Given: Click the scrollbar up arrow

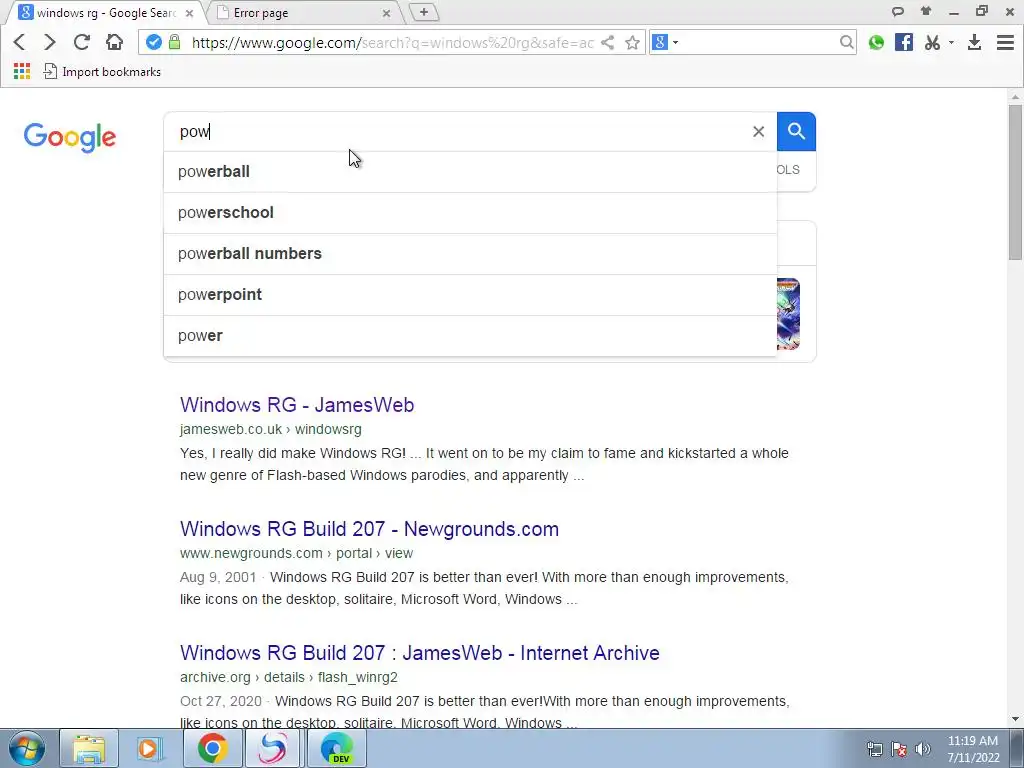Looking at the screenshot, I should tap(1015, 97).
